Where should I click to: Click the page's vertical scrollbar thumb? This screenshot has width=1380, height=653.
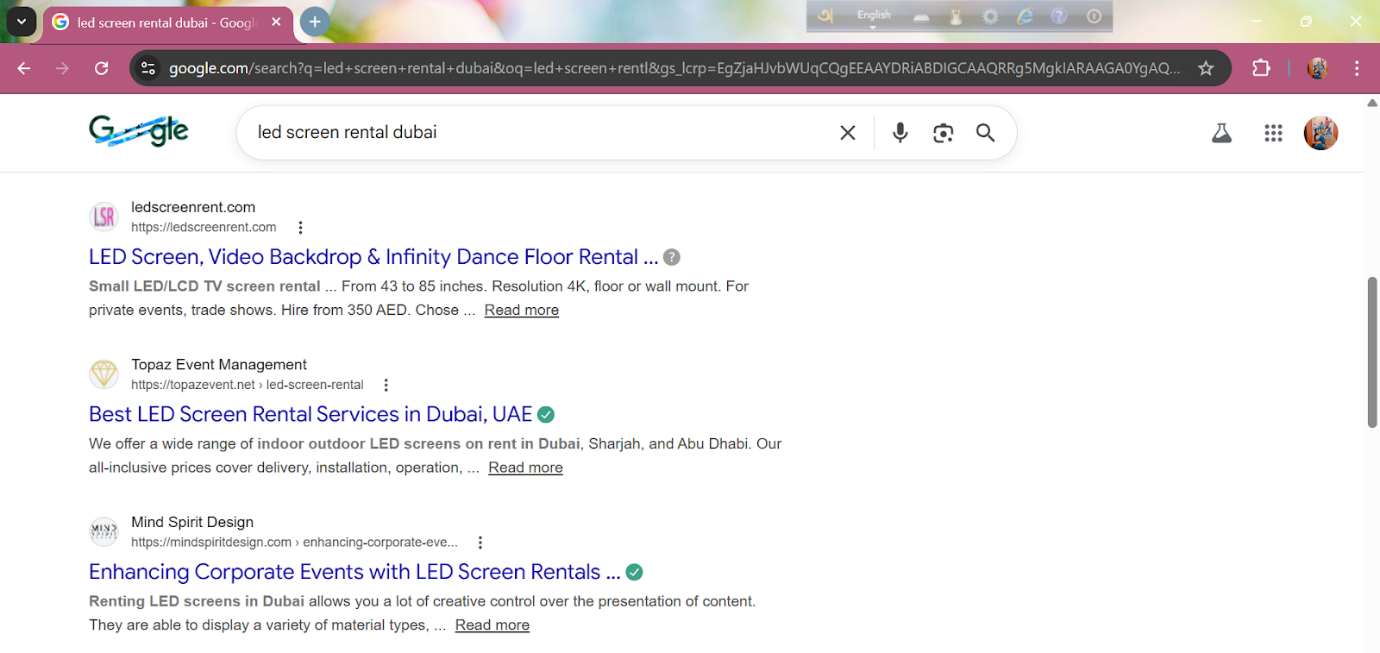pos(1372,352)
